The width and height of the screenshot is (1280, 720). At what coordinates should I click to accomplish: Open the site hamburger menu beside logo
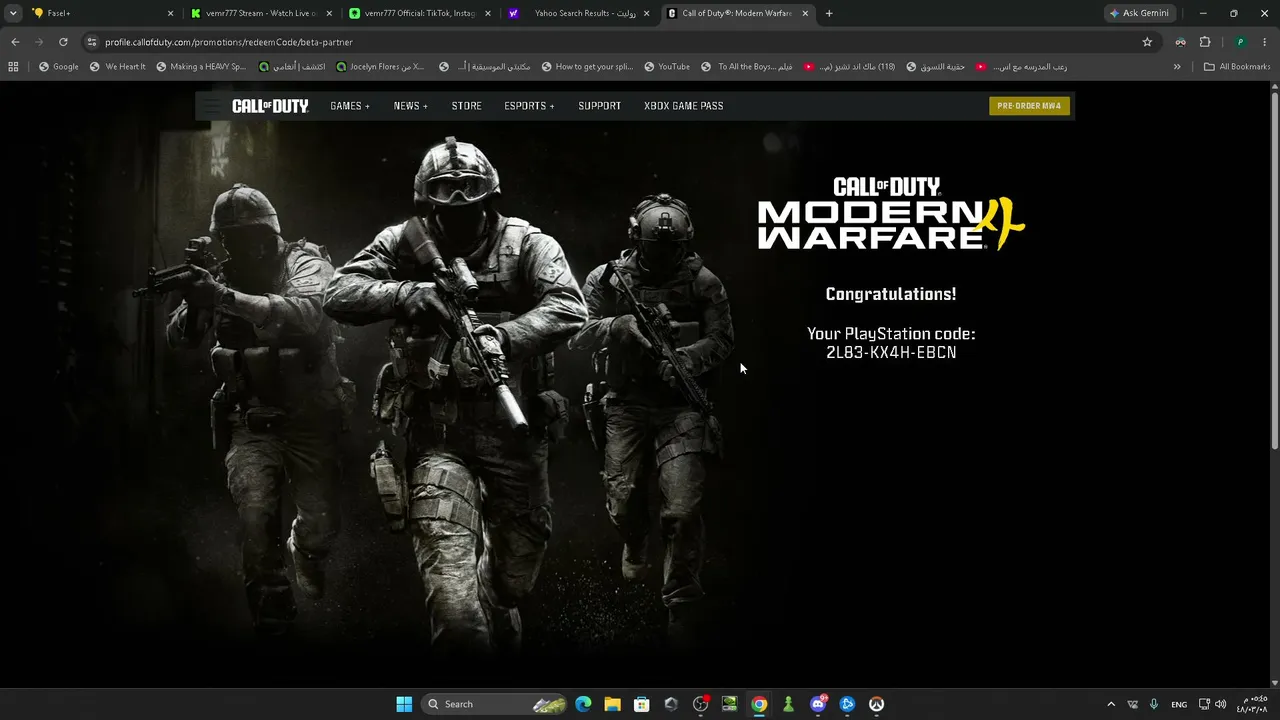[211, 106]
